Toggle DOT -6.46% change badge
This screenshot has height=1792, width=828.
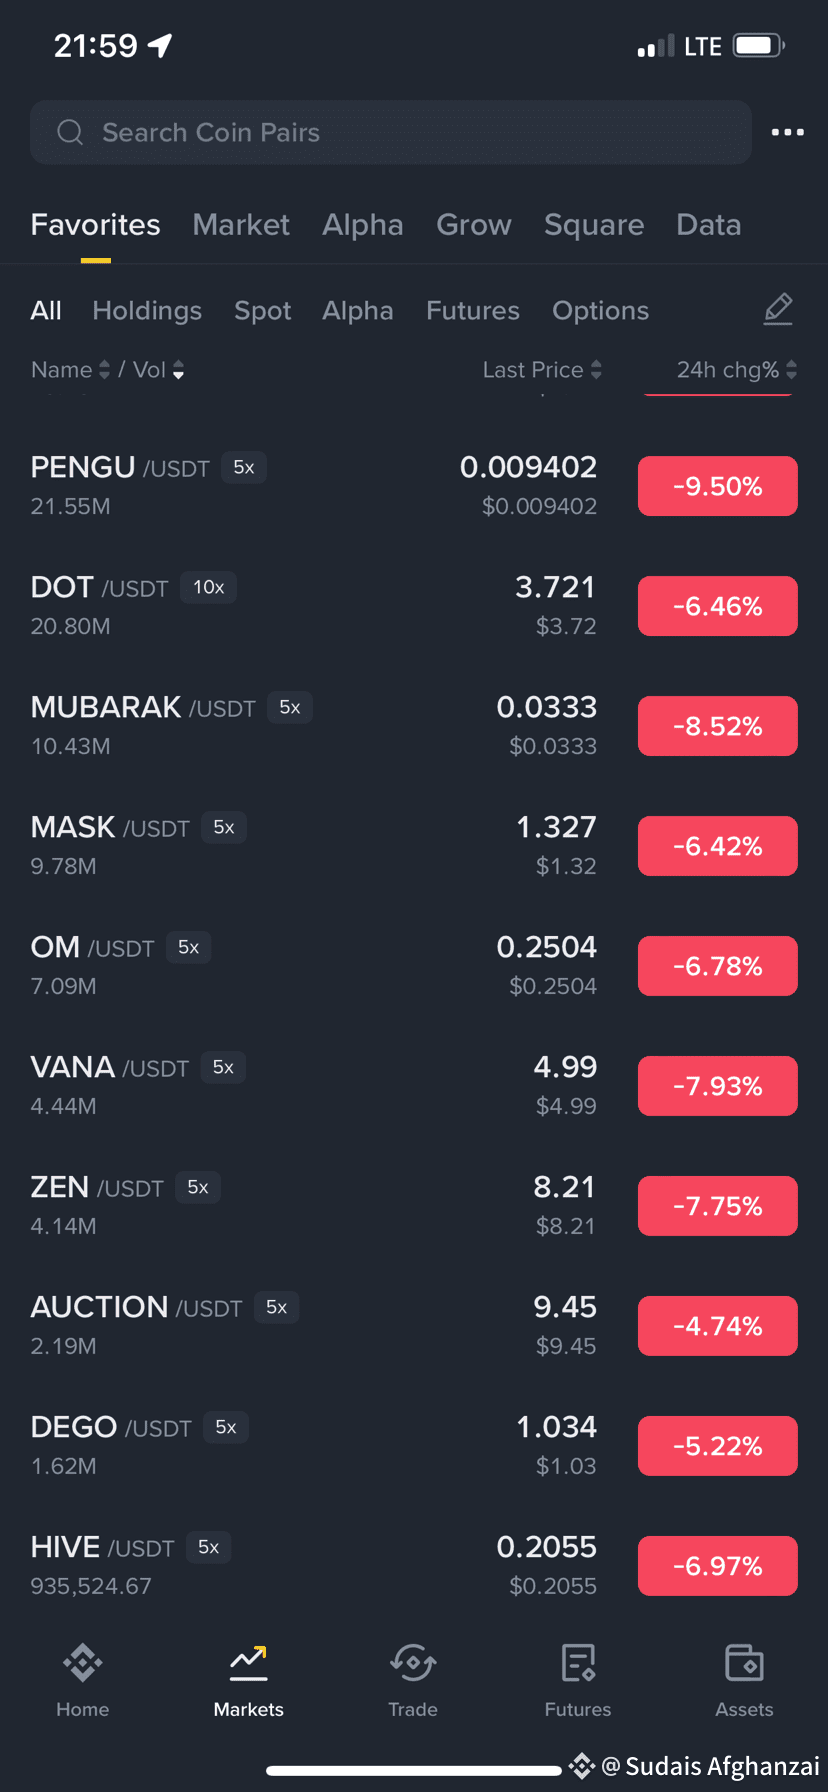[x=718, y=606]
